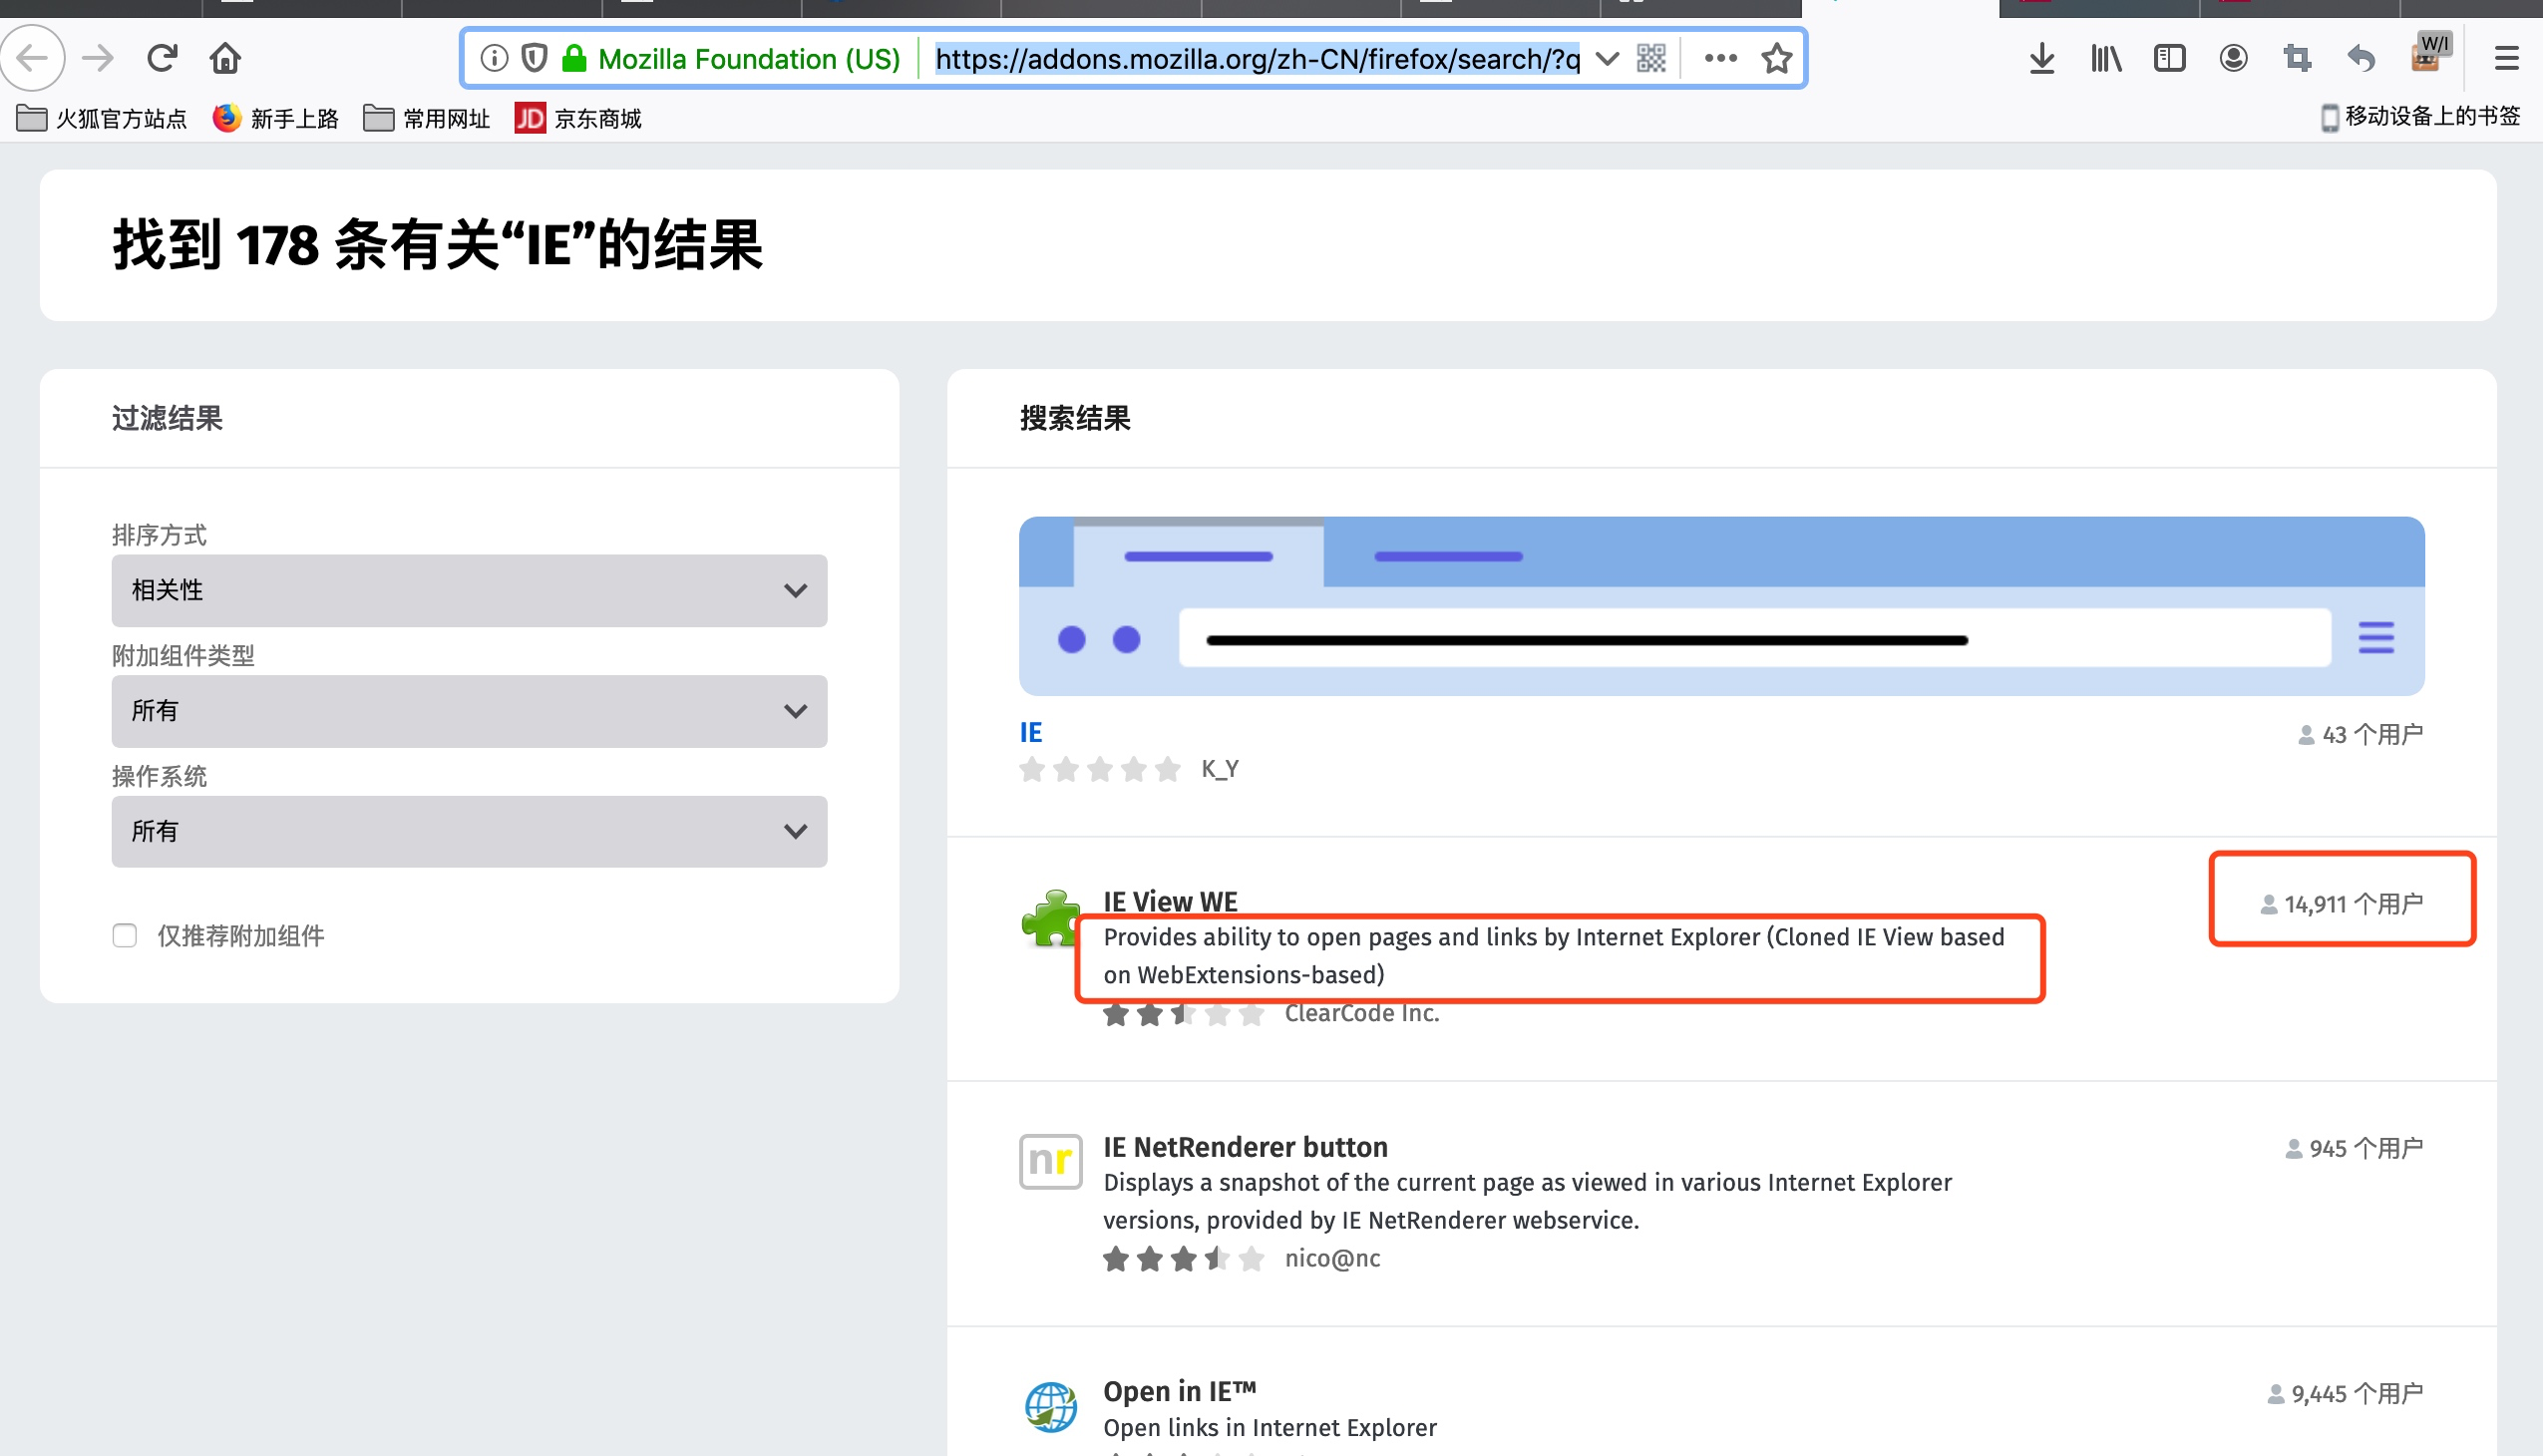Open the Open in IE™ add-on
Viewport: 2543px width, 1456px height.
tap(1179, 1391)
